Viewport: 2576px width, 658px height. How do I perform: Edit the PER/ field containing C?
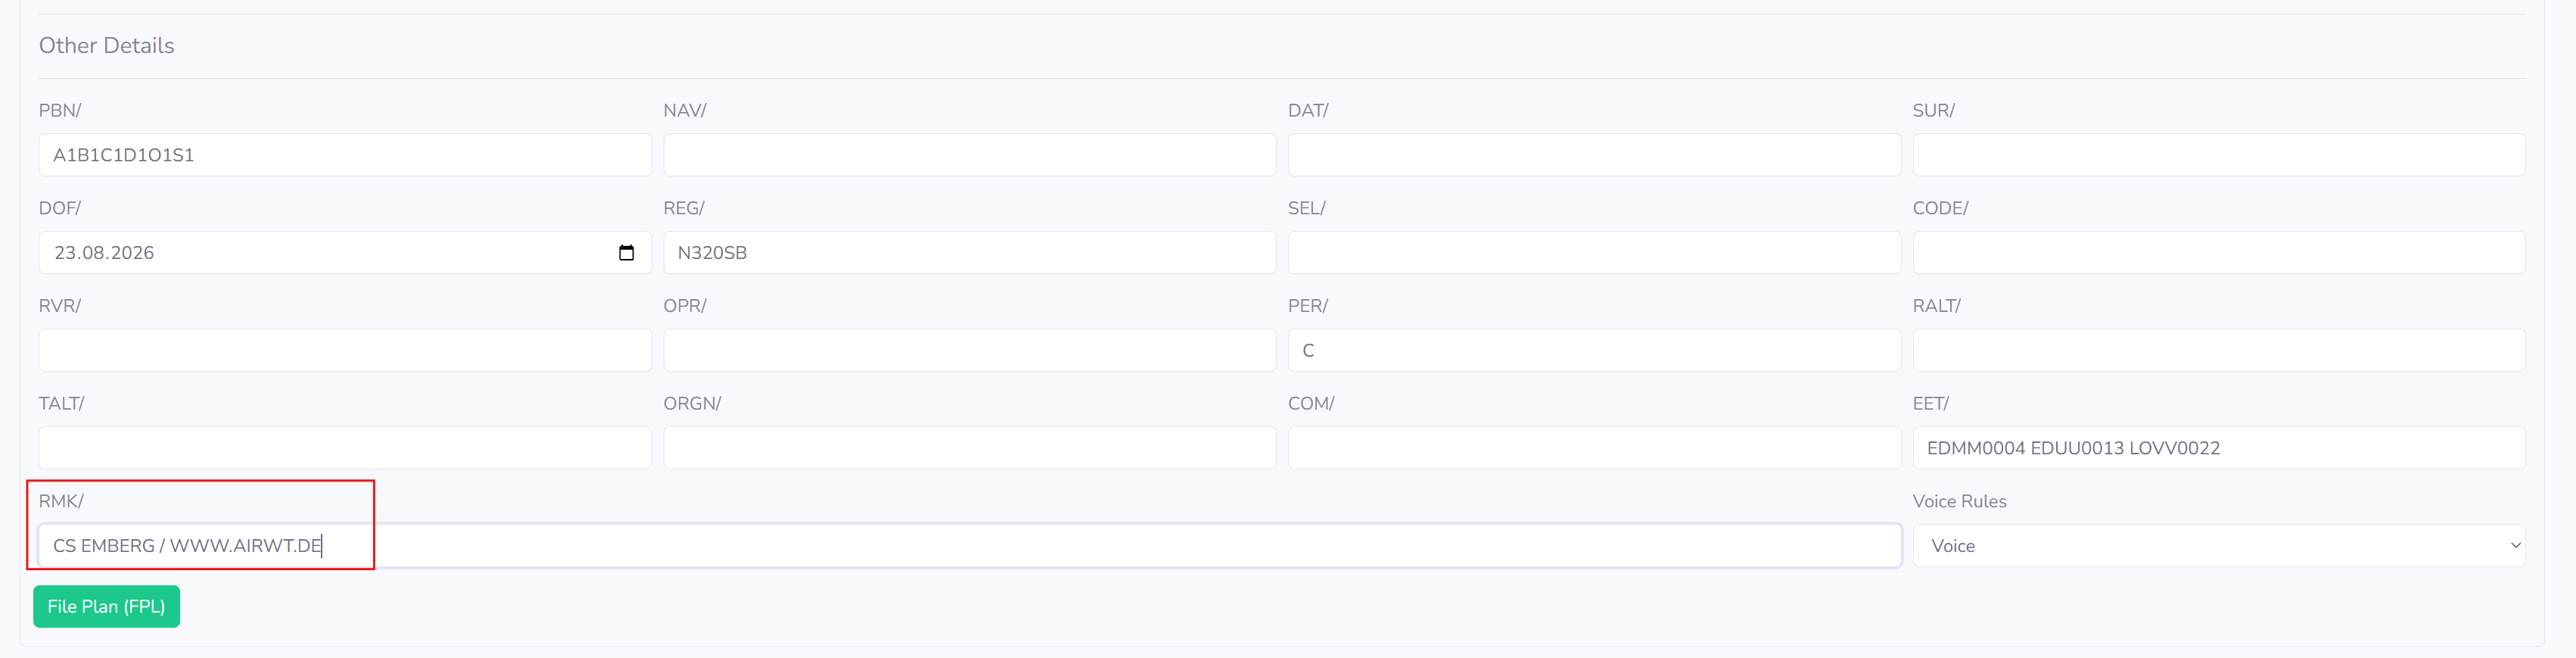(x=1594, y=351)
